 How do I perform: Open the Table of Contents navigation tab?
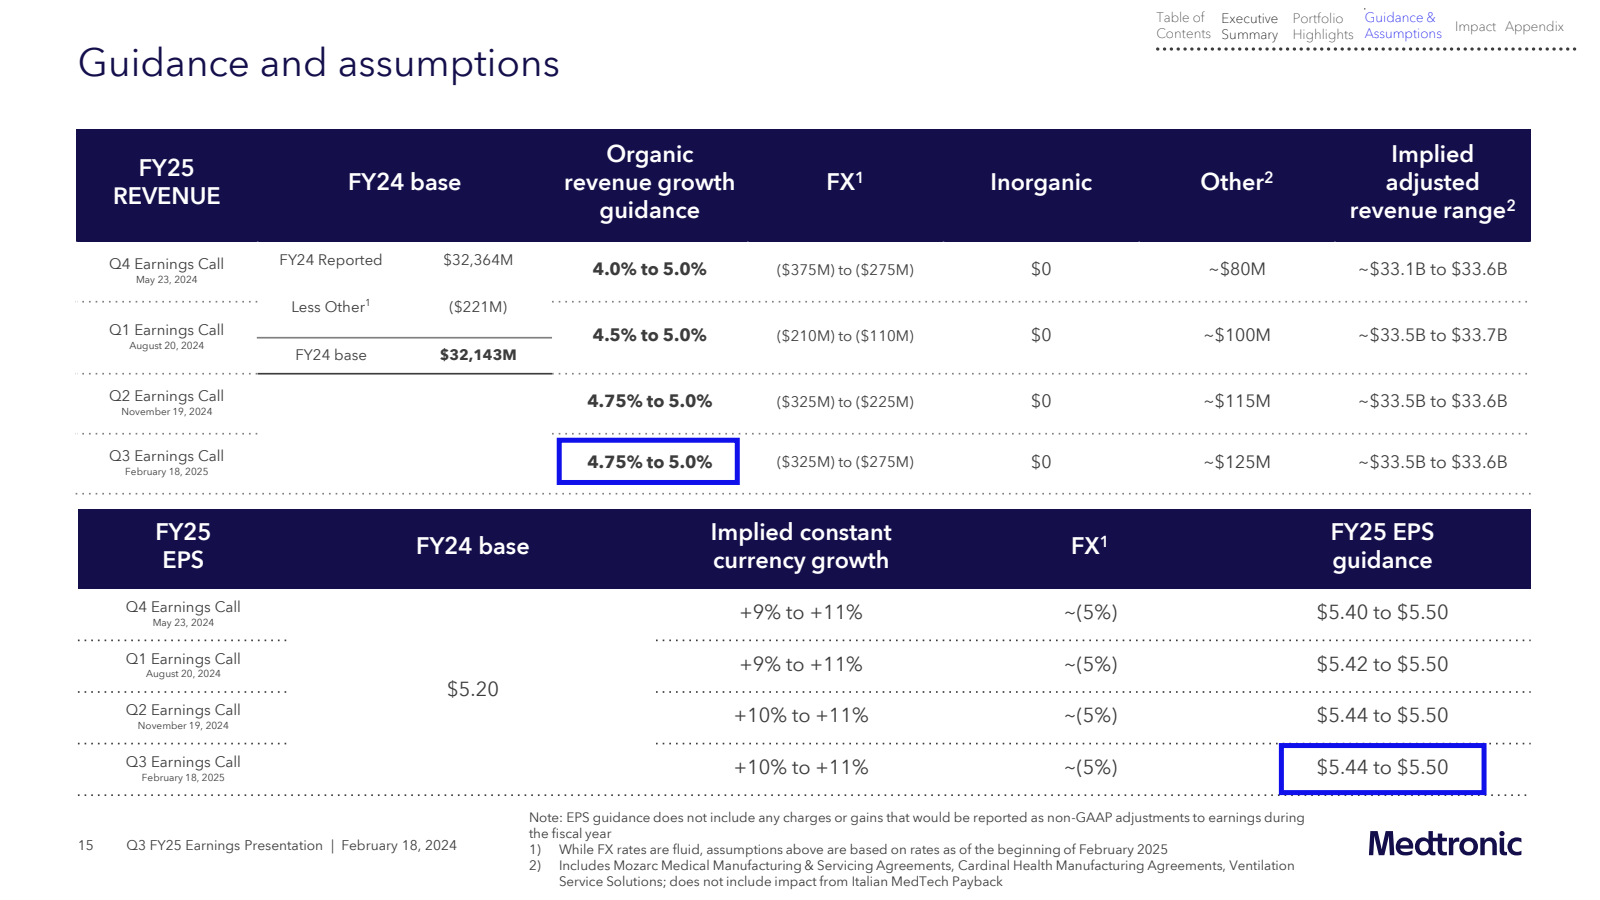(x=1183, y=26)
